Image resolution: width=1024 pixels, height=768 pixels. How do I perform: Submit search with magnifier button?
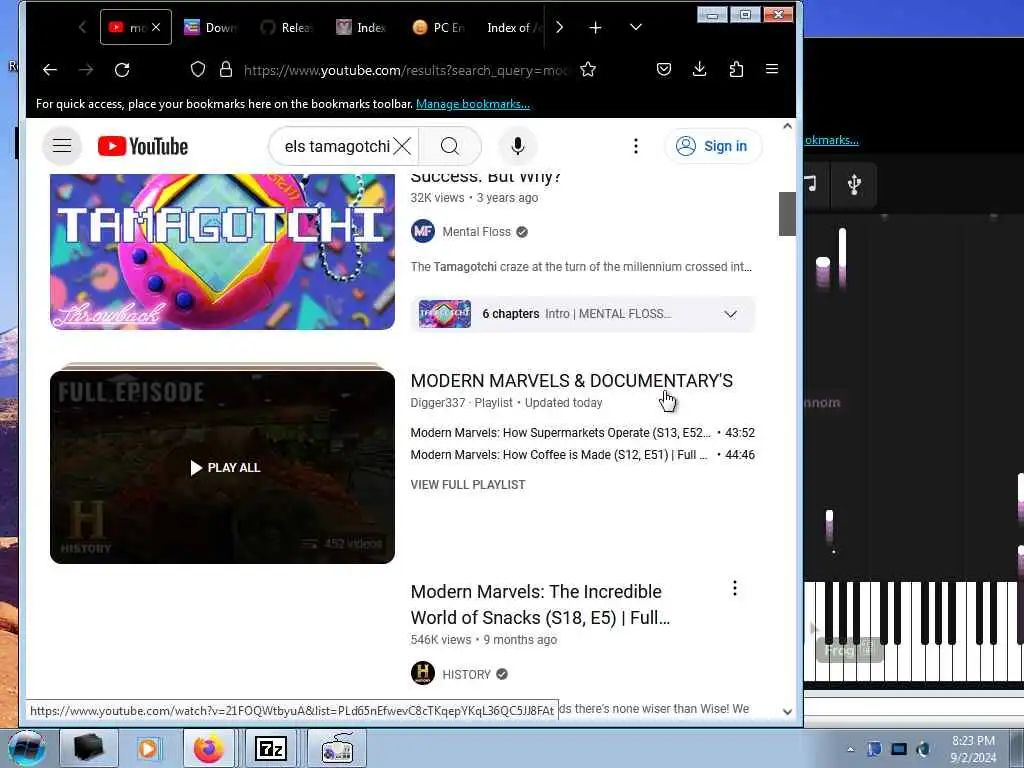point(450,146)
